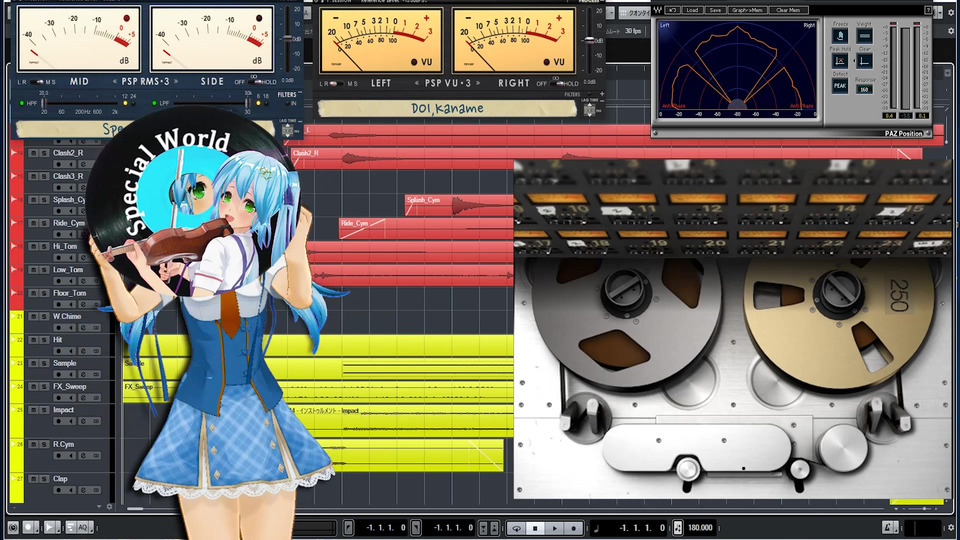
Task: Switch LR/MS mode on PSP RMS-3
Action: (x=37, y=82)
